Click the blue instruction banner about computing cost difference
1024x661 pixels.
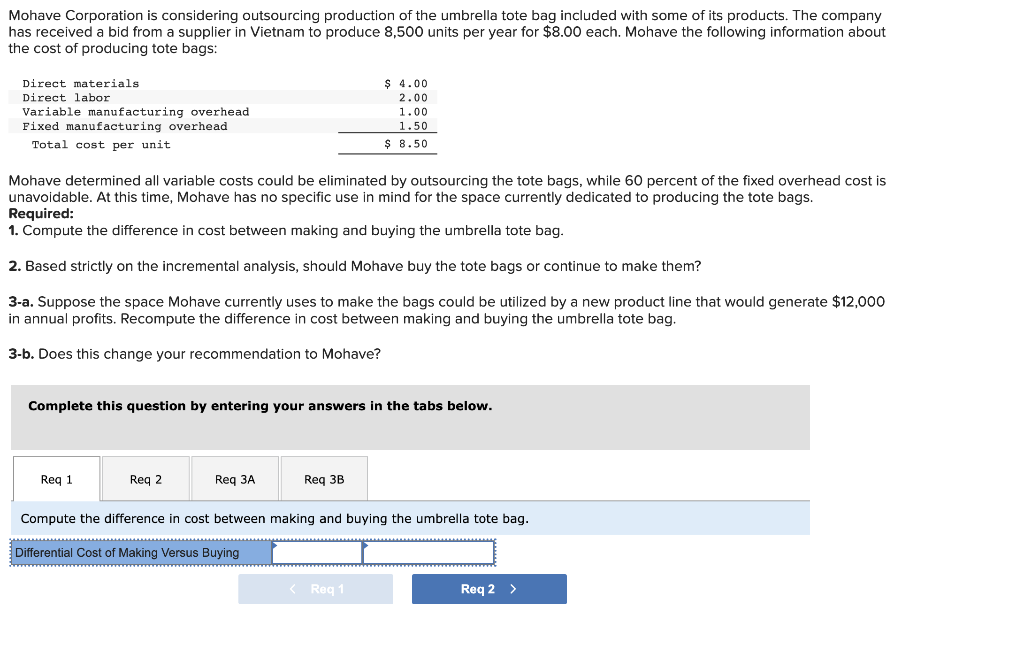tap(410, 518)
